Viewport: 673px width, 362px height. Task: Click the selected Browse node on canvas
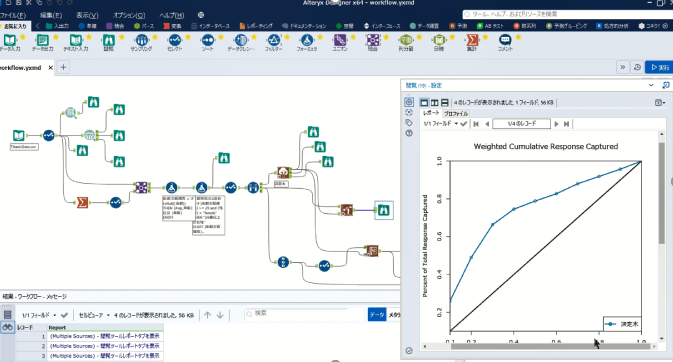pos(384,210)
